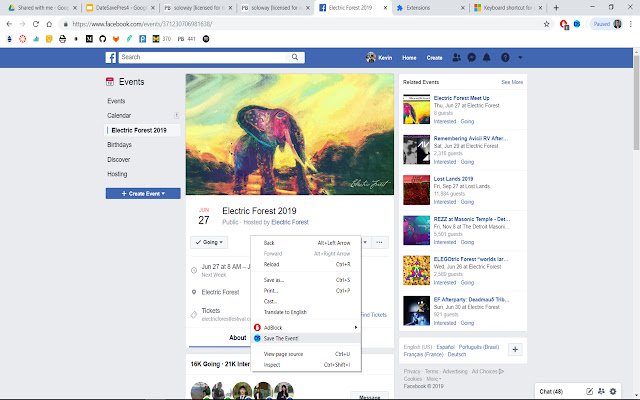Image resolution: width=640 pixels, height=400 pixels.
Task: Select Translate to English entry
Action: coord(306,312)
